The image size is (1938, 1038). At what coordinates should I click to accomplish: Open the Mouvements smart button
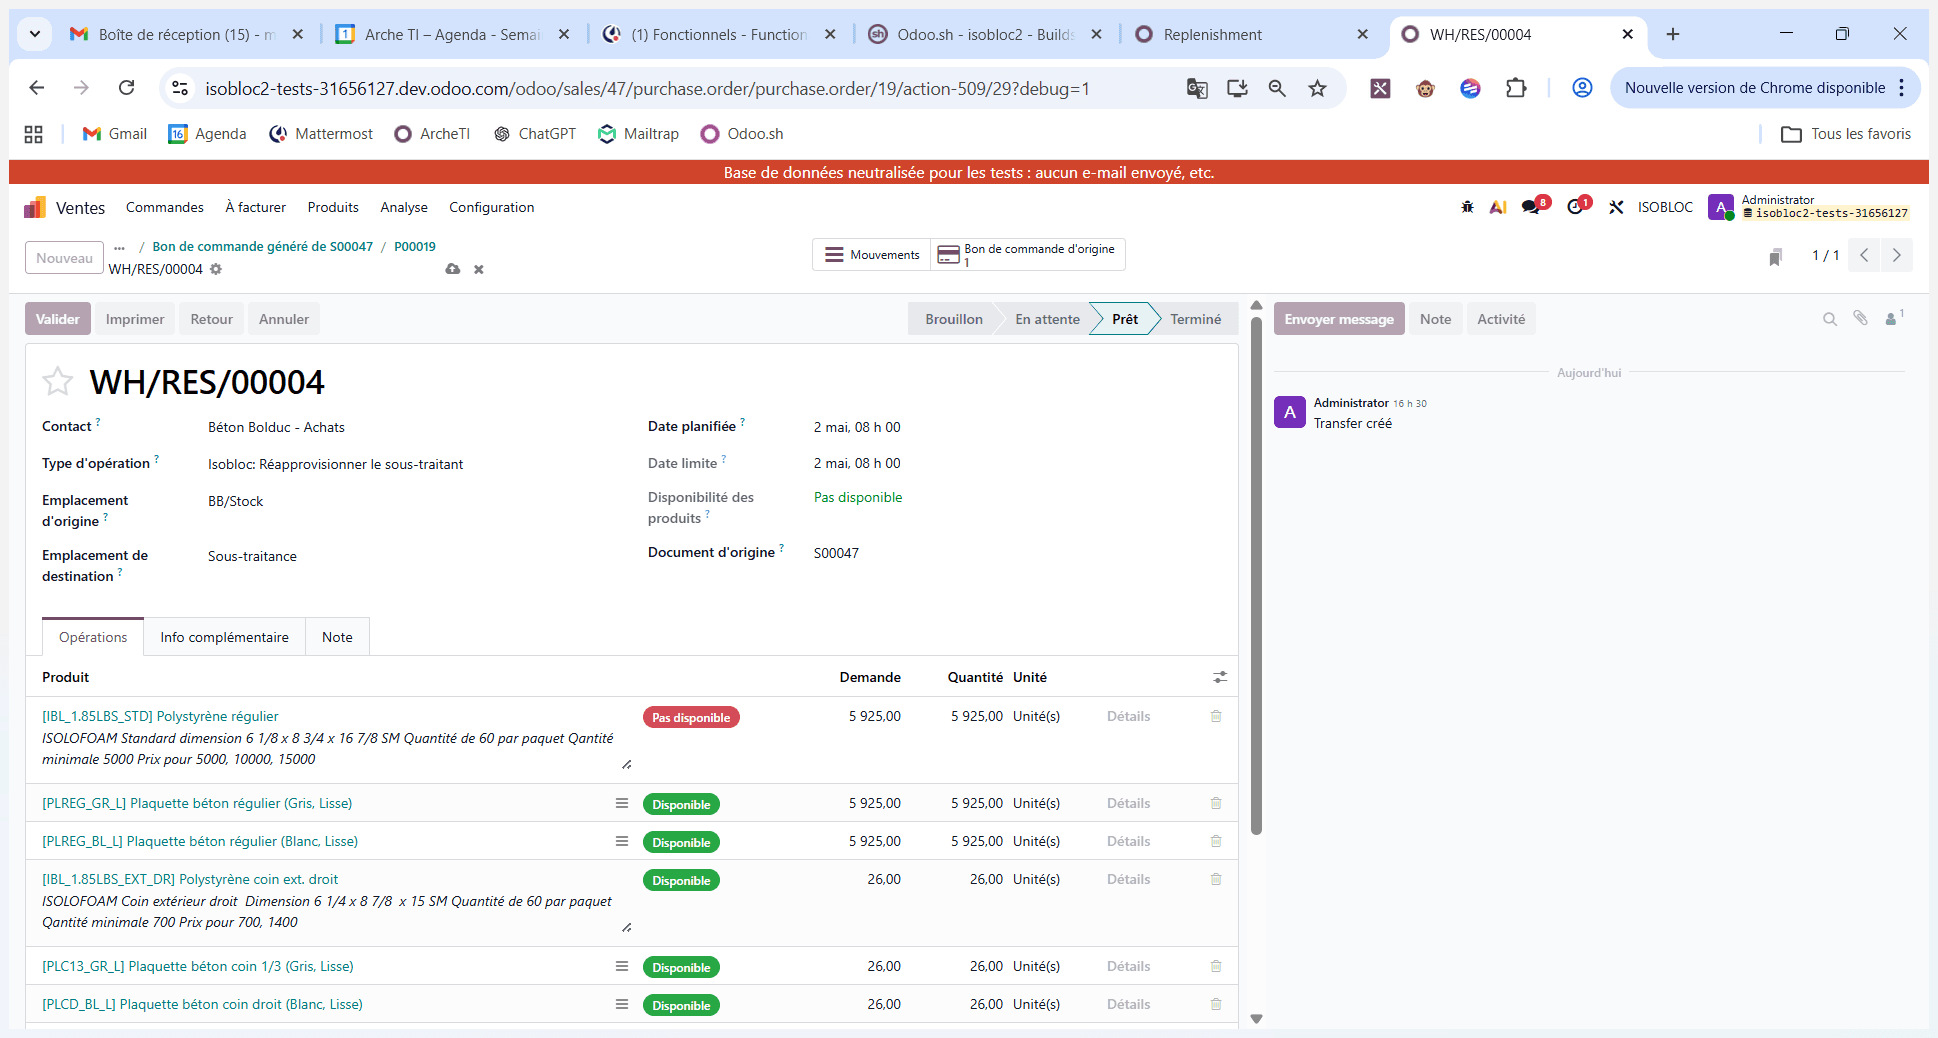point(872,255)
